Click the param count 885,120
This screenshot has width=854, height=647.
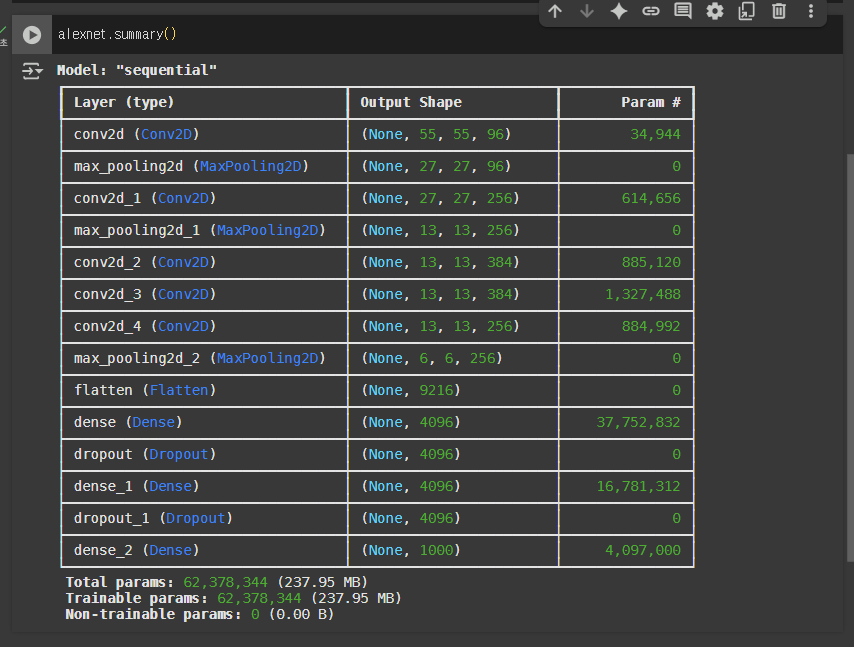[651, 263]
